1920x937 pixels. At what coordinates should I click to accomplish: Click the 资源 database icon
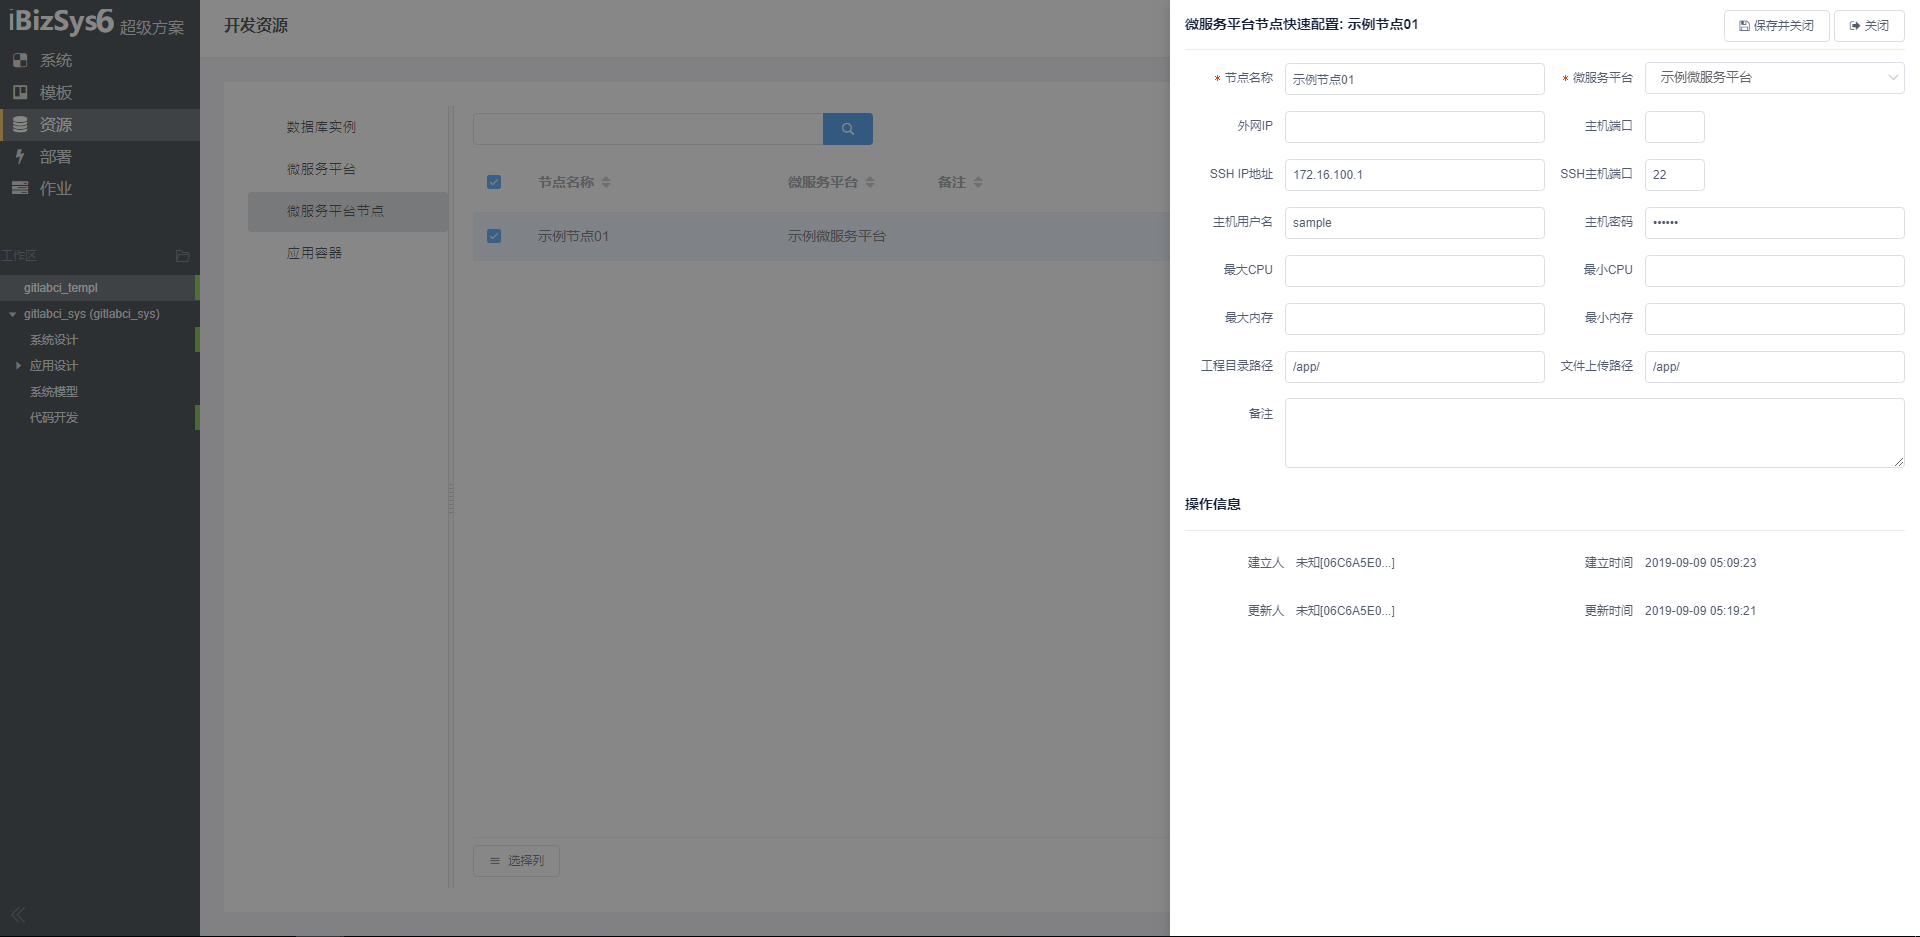click(x=20, y=125)
